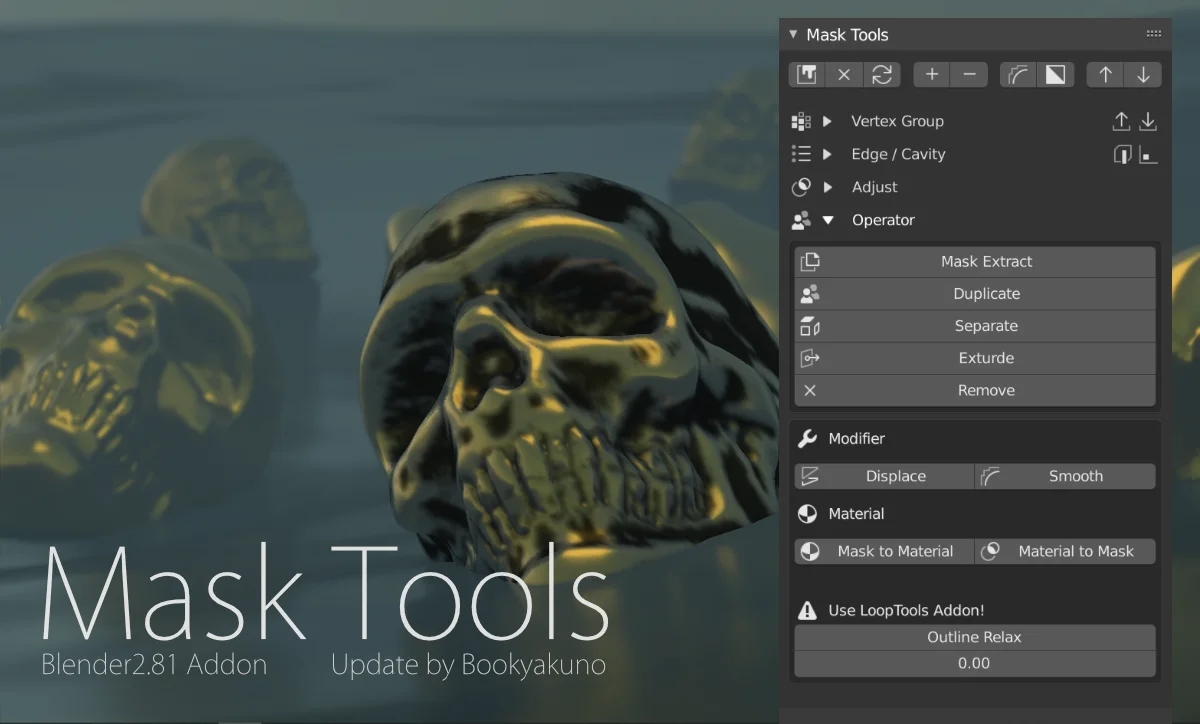
Task: Click the mask refresh icon
Action: (882, 74)
